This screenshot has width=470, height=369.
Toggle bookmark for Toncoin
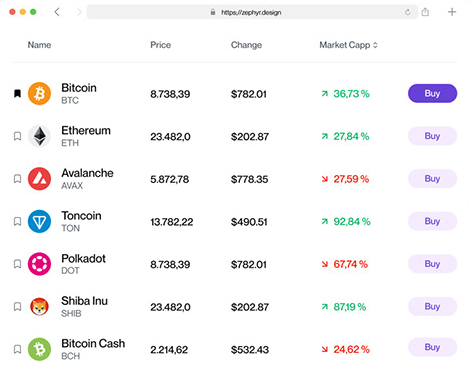(x=17, y=221)
